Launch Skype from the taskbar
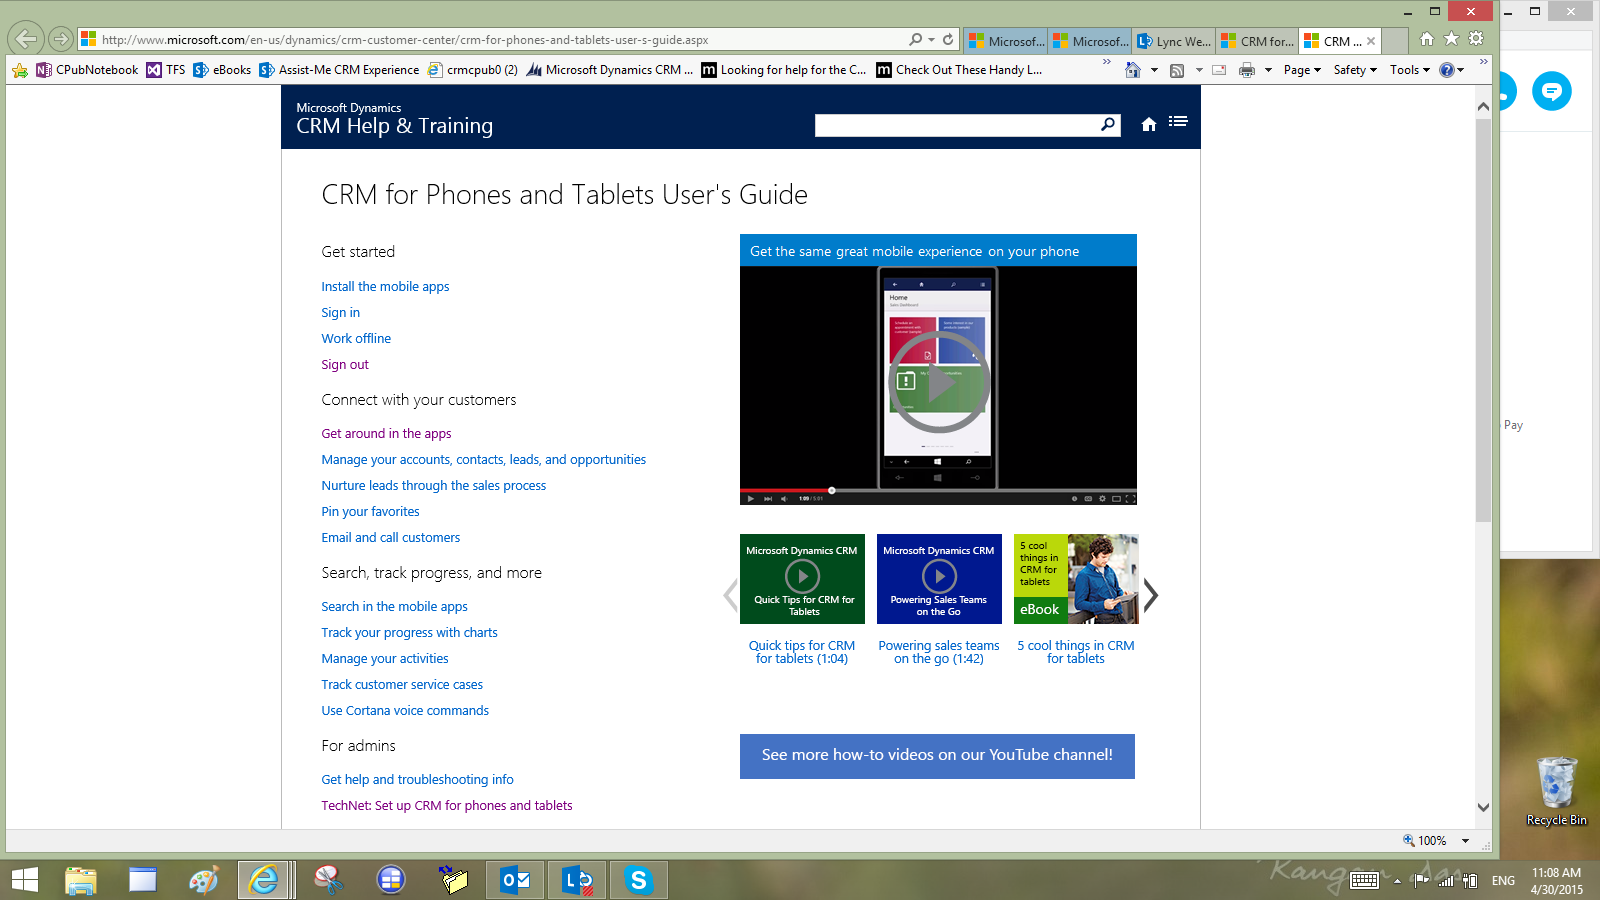1600x900 pixels. pos(638,880)
